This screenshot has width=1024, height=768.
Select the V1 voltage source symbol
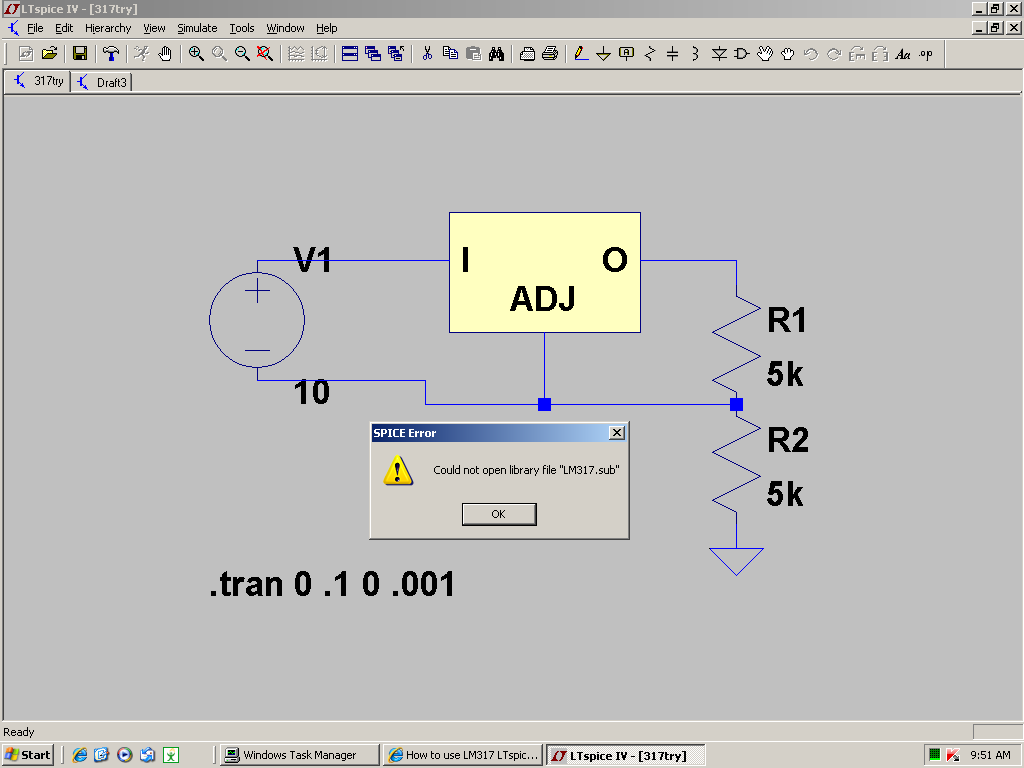257,320
